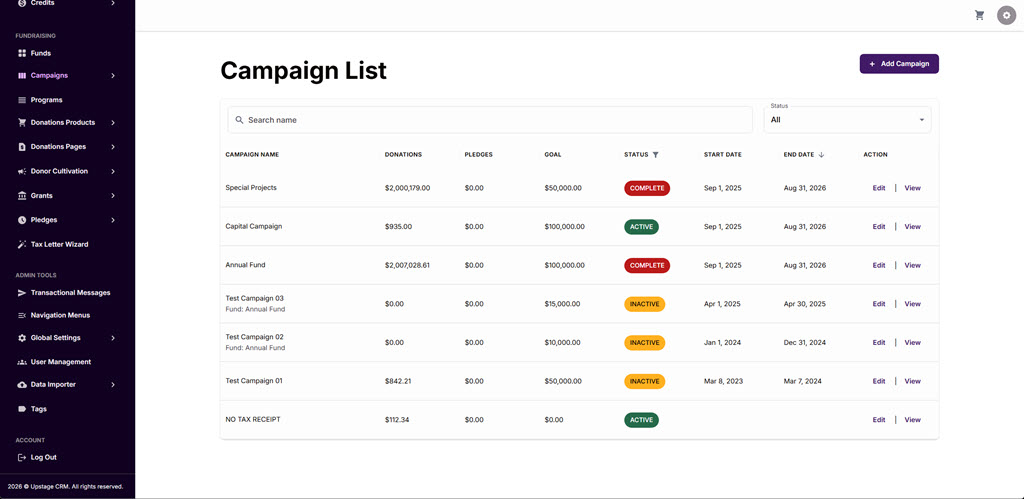This screenshot has width=1024, height=499.
Task: Edit the Capital Campaign row
Action: (x=878, y=227)
